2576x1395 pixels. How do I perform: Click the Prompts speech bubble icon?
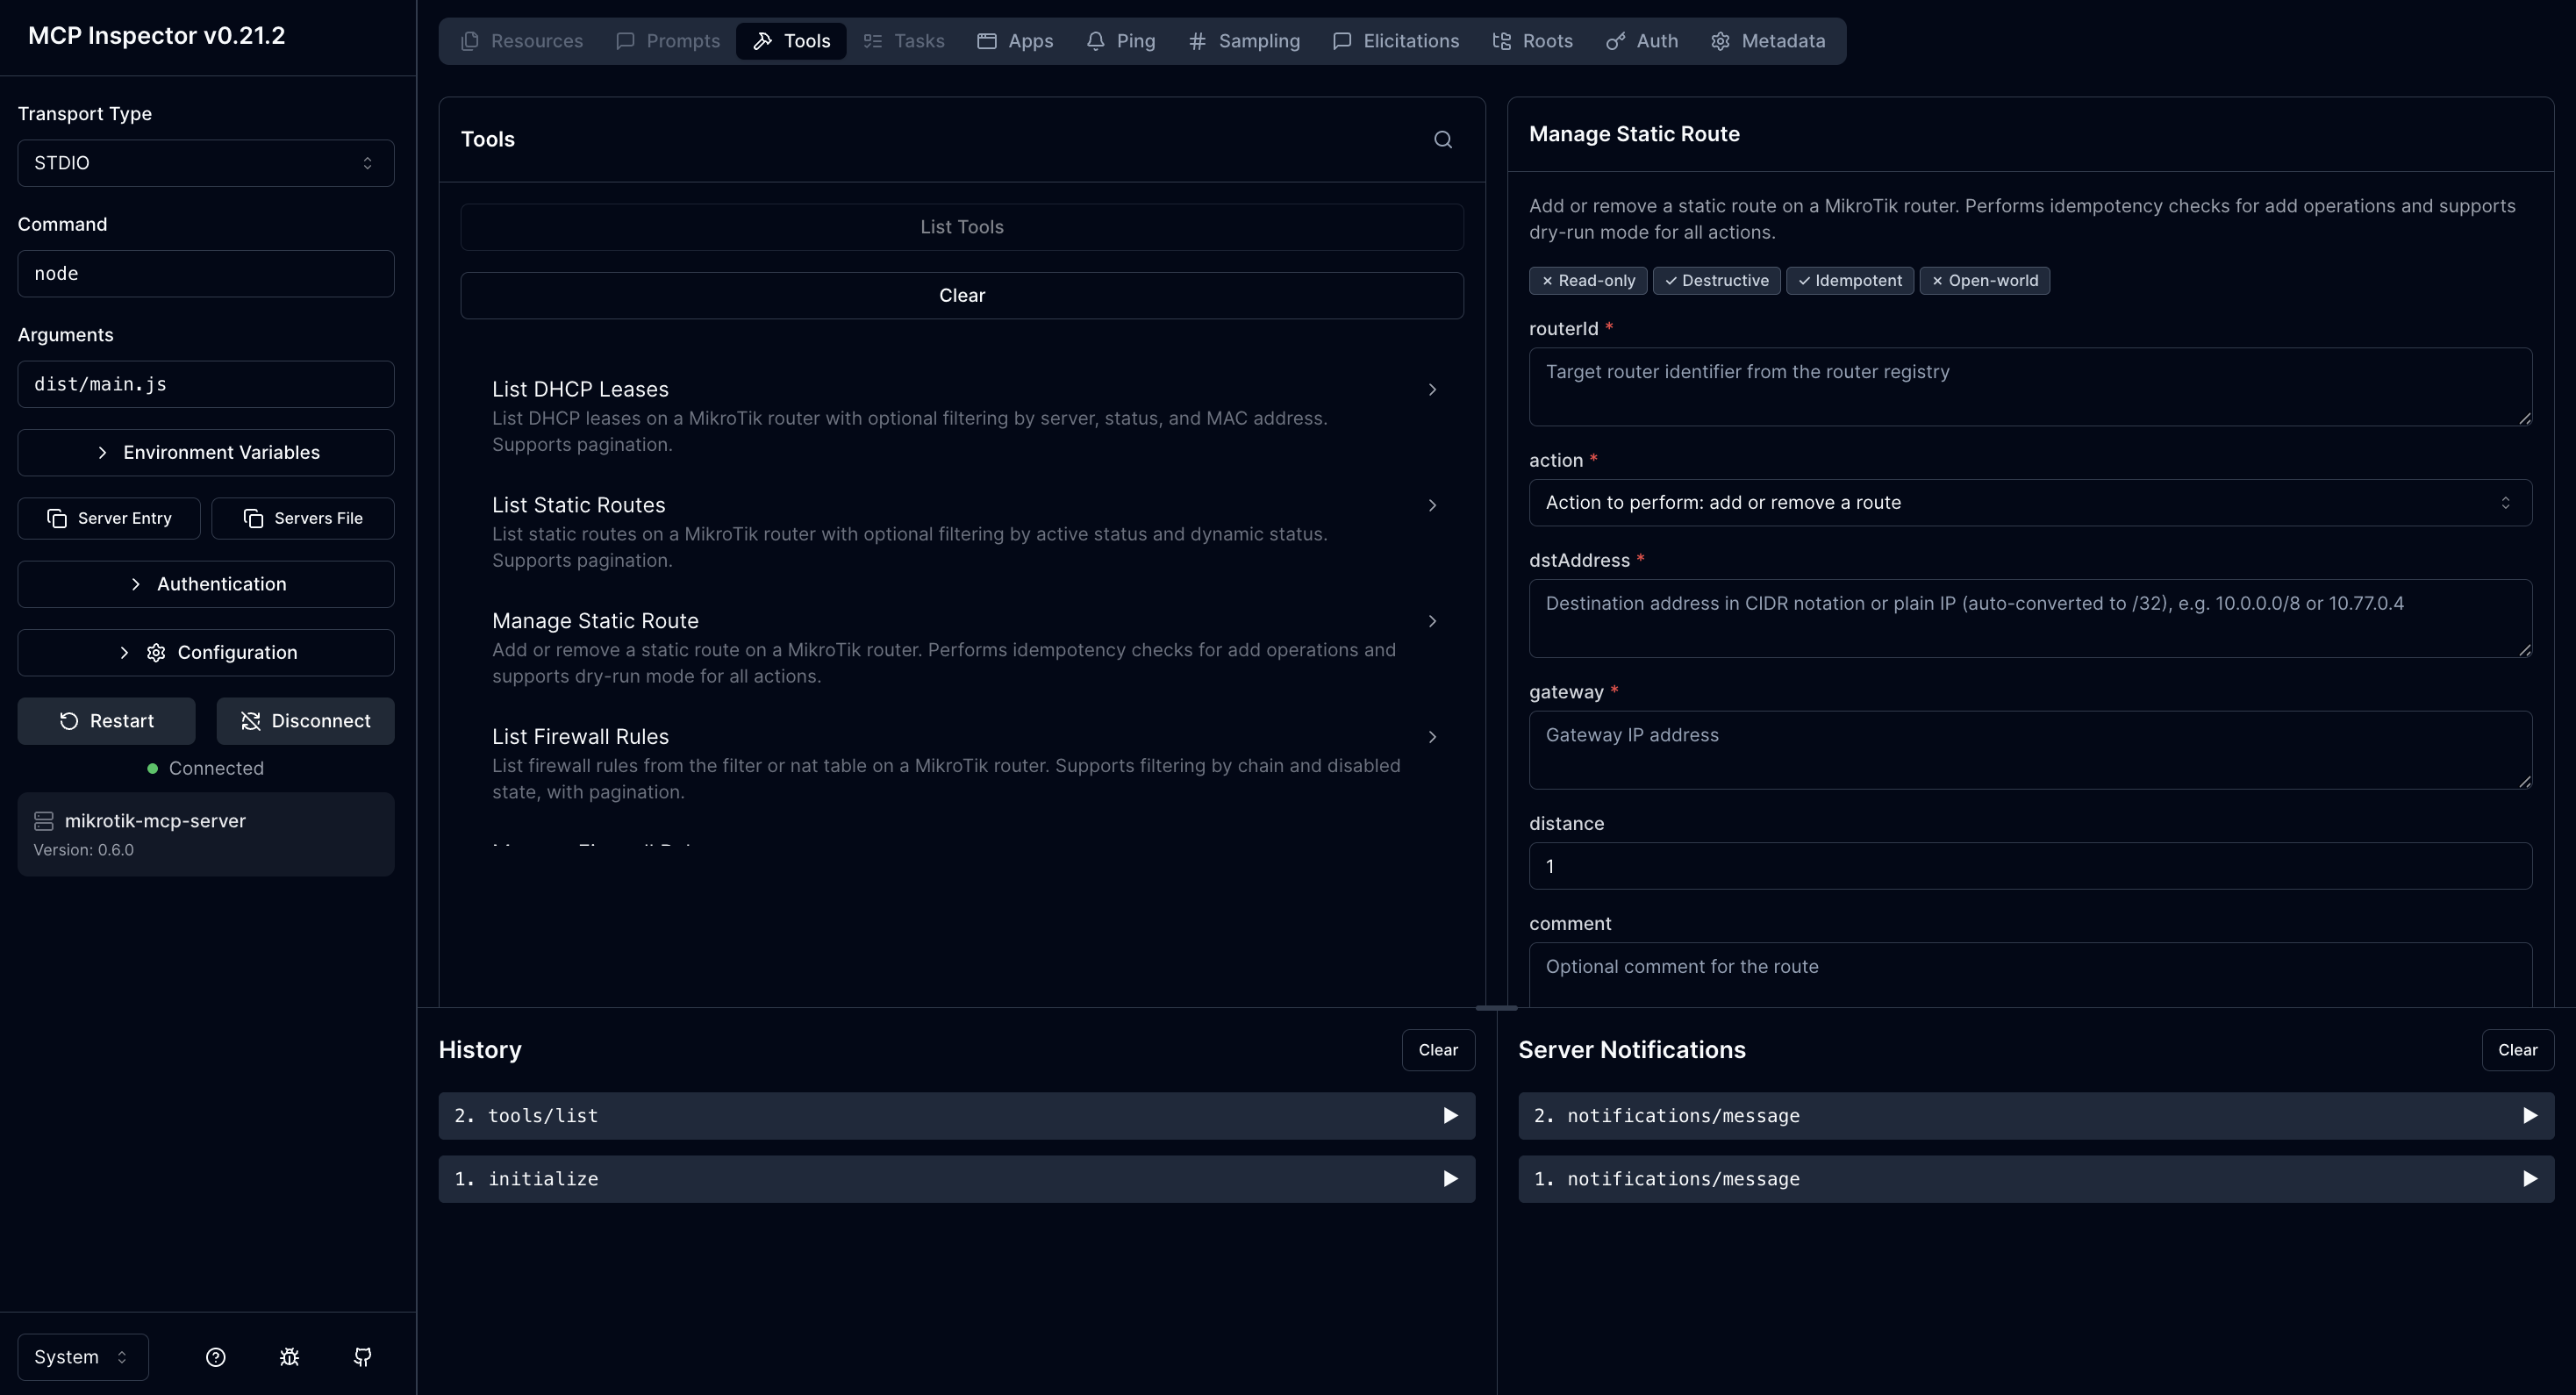pyautogui.click(x=625, y=41)
